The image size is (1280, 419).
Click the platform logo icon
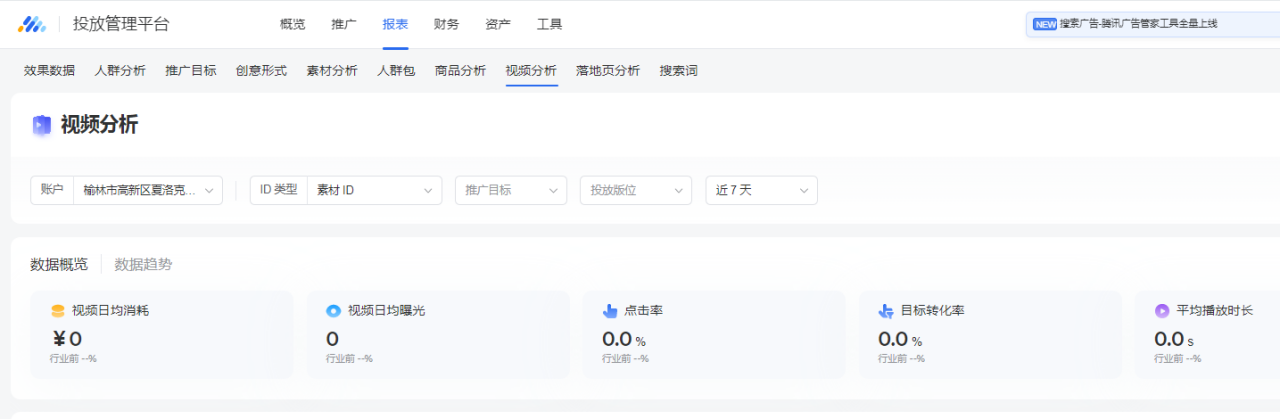pos(32,24)
